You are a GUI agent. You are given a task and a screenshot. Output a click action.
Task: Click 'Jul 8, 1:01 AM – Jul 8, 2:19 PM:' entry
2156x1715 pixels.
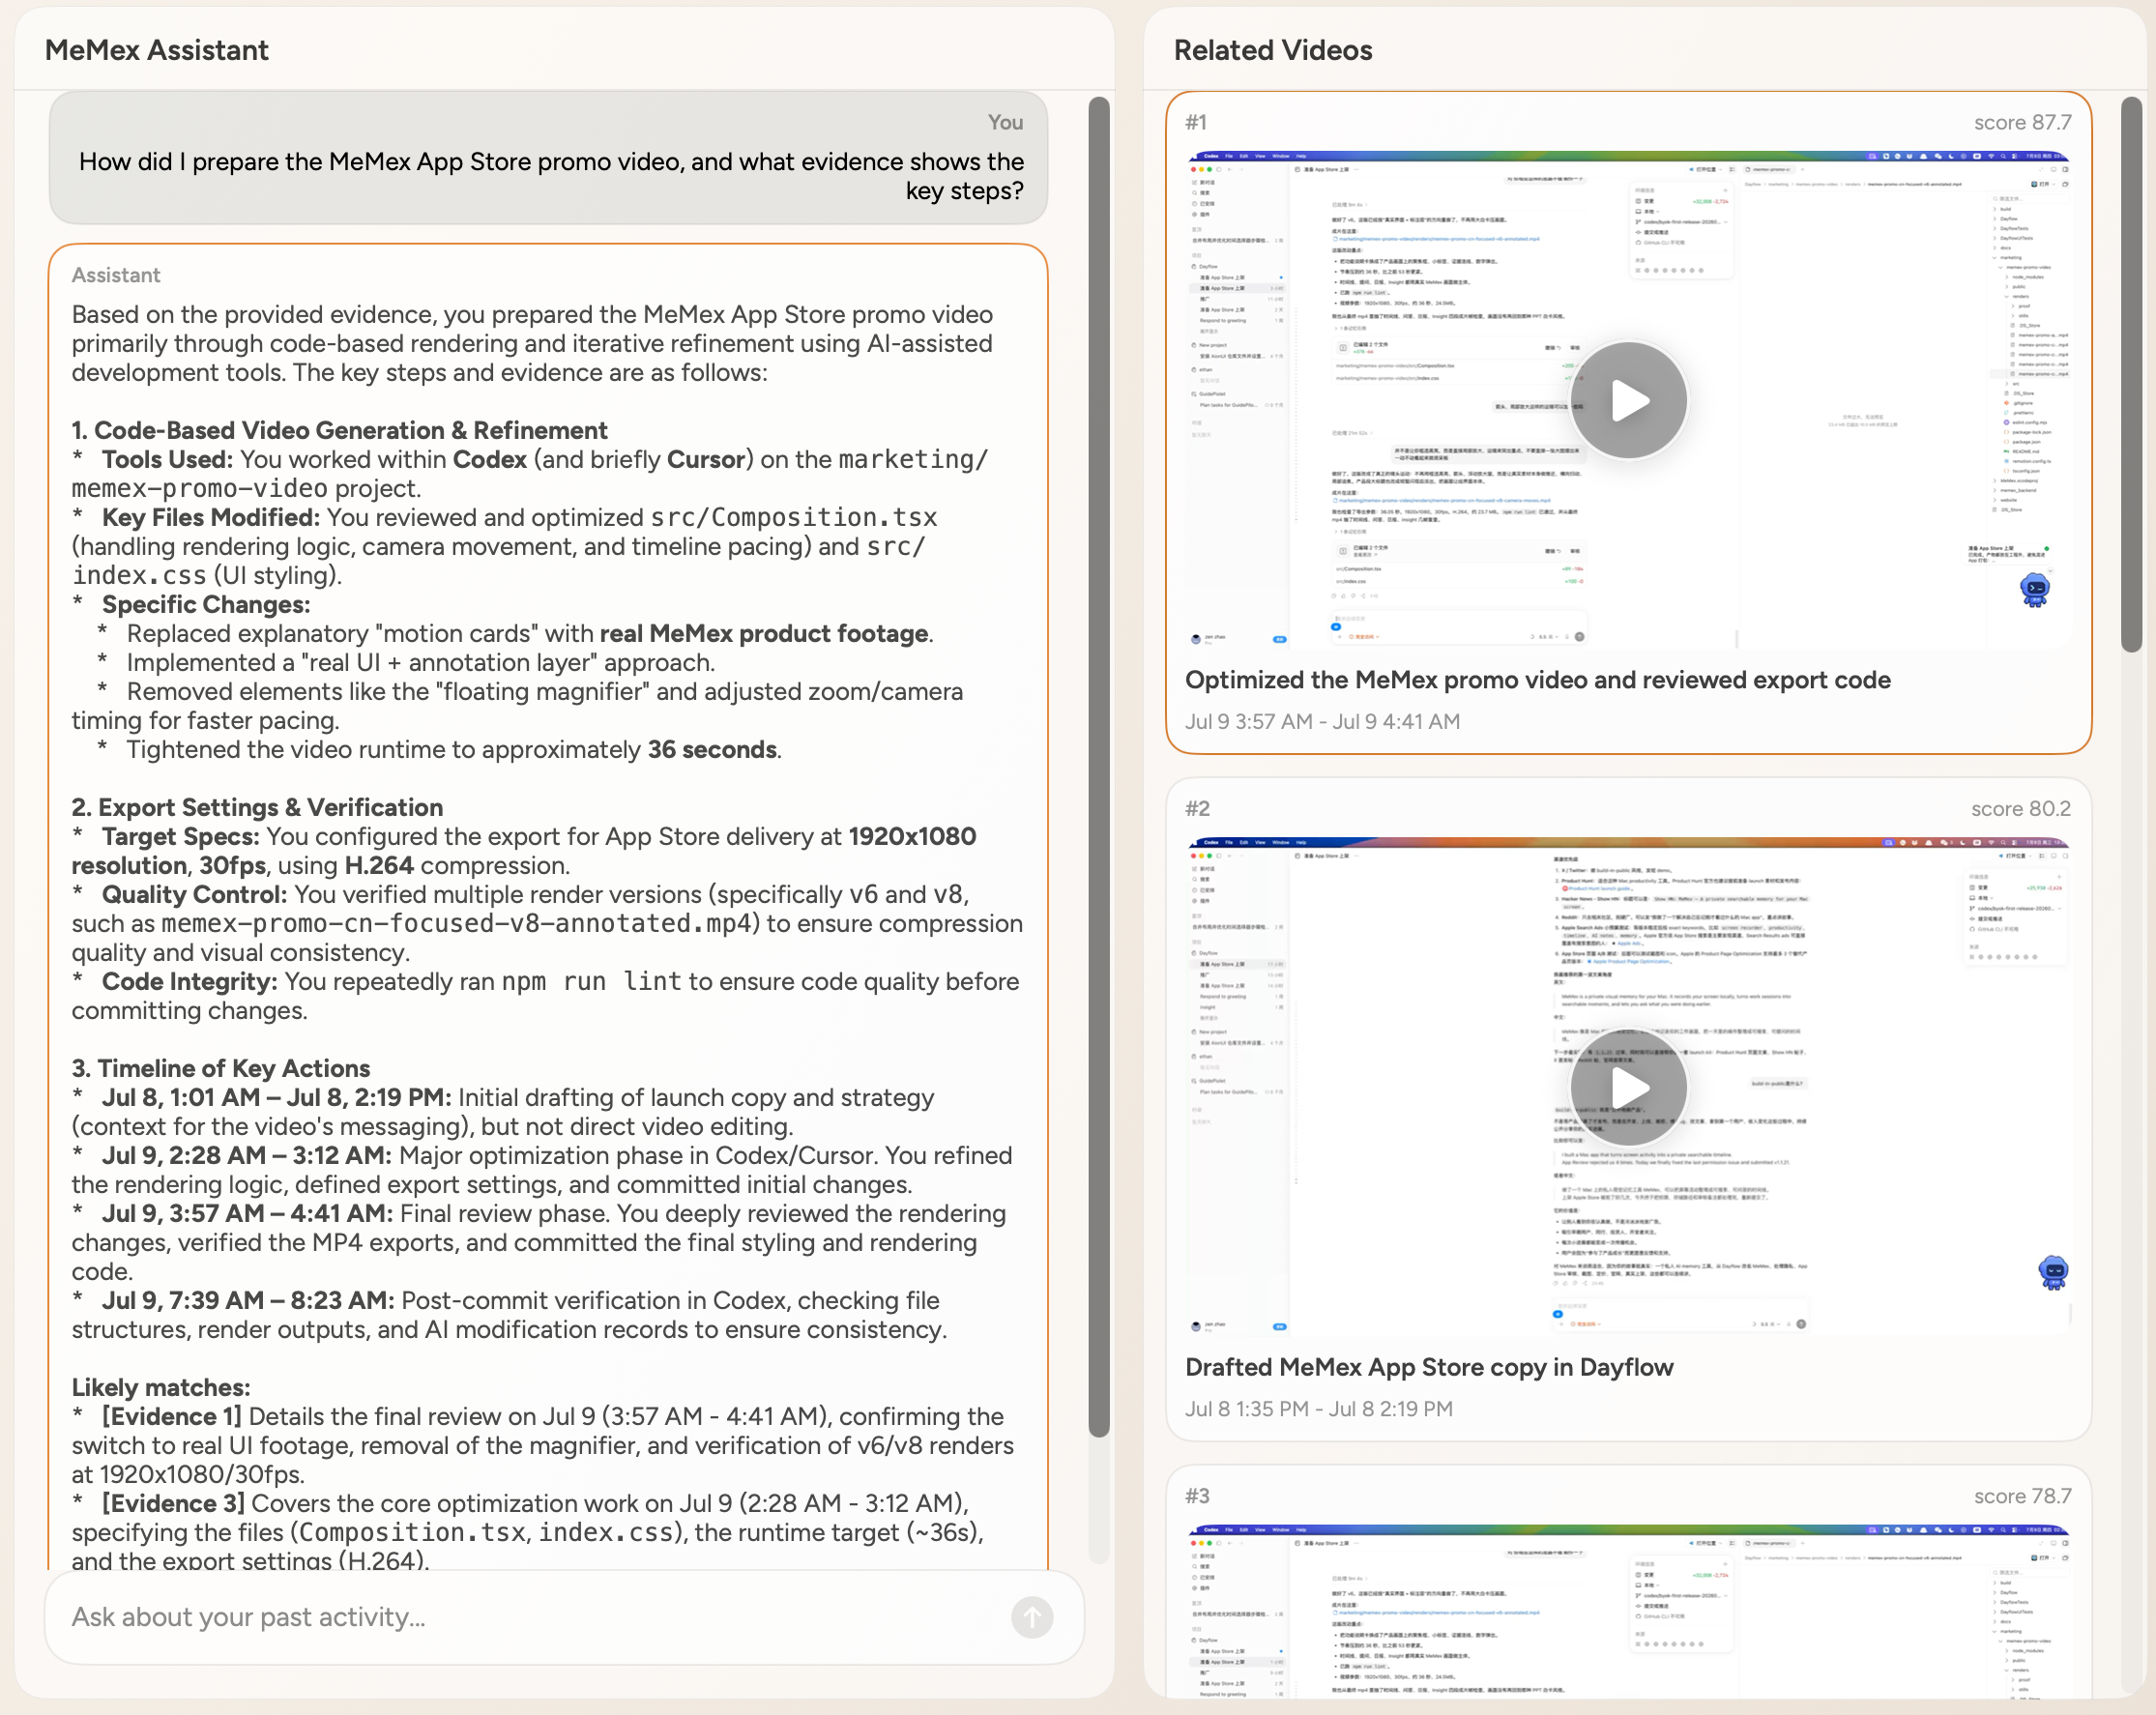point(276,1098)
